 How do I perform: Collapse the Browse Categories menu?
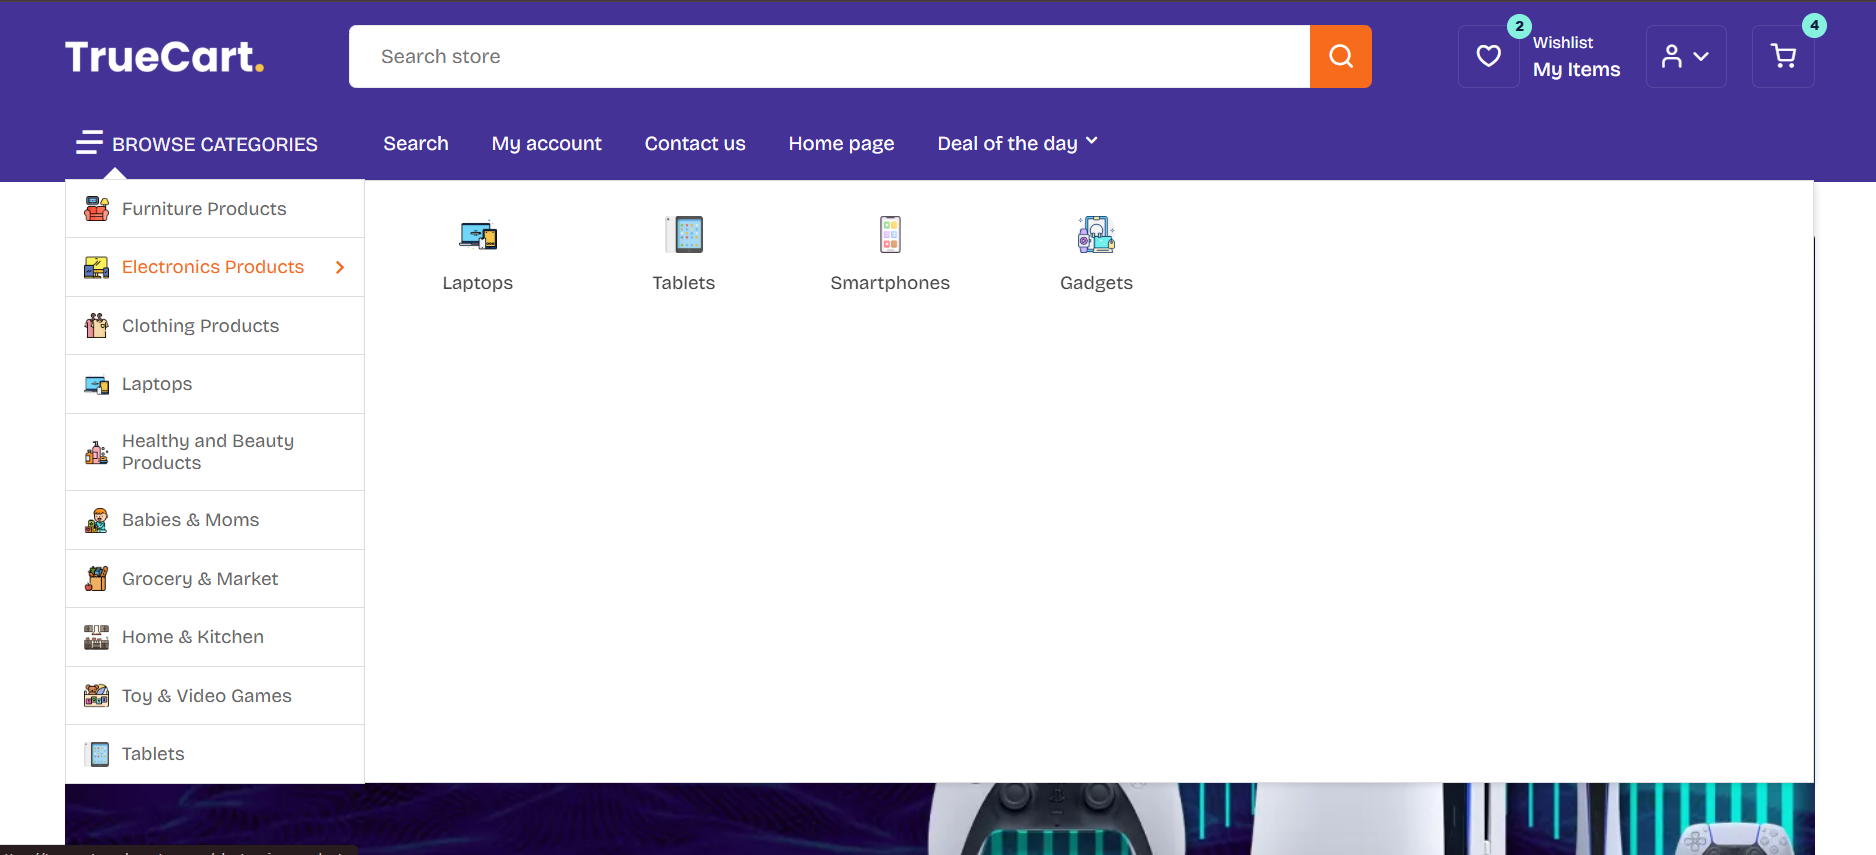(197, 144)
